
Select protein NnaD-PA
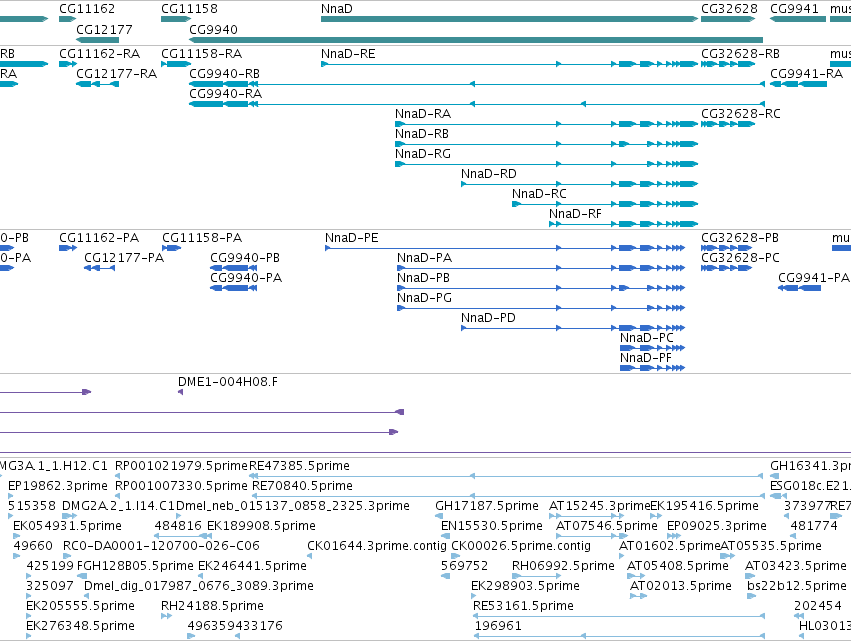tap(541, 268)
